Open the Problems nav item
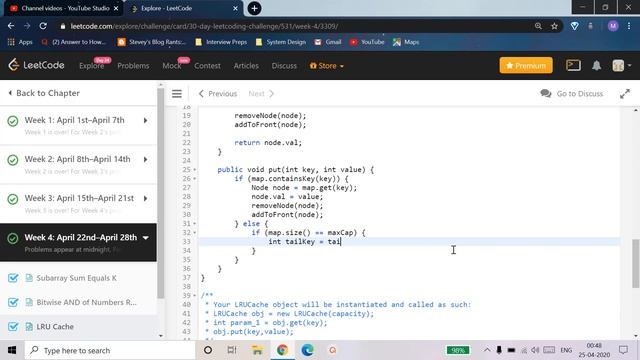The image size is (640, 360). tap(133, 66)
